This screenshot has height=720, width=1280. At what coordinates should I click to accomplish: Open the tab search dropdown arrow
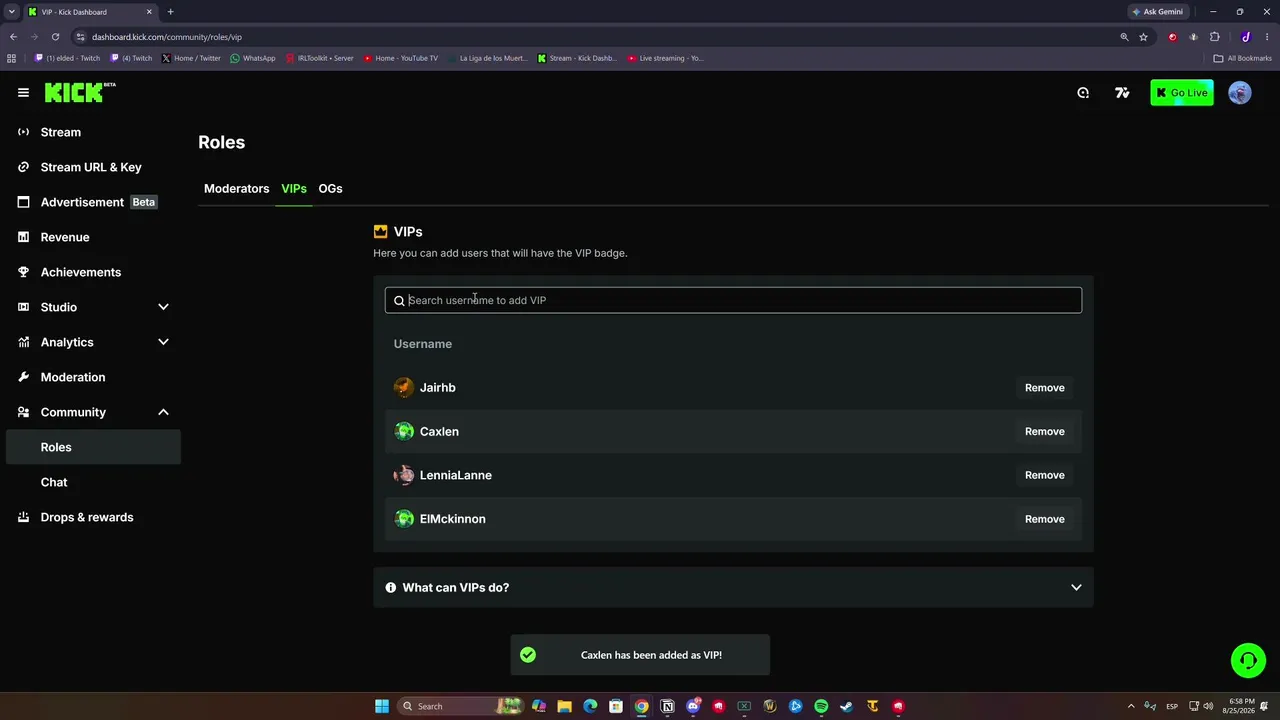click(x=12, y=12)
